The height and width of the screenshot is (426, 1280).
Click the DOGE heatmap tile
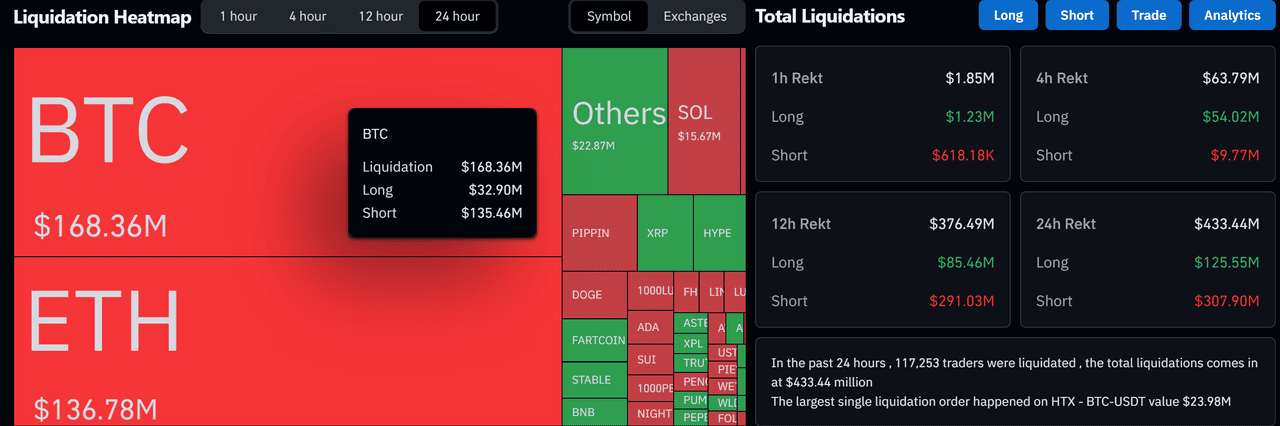(594, 295)
